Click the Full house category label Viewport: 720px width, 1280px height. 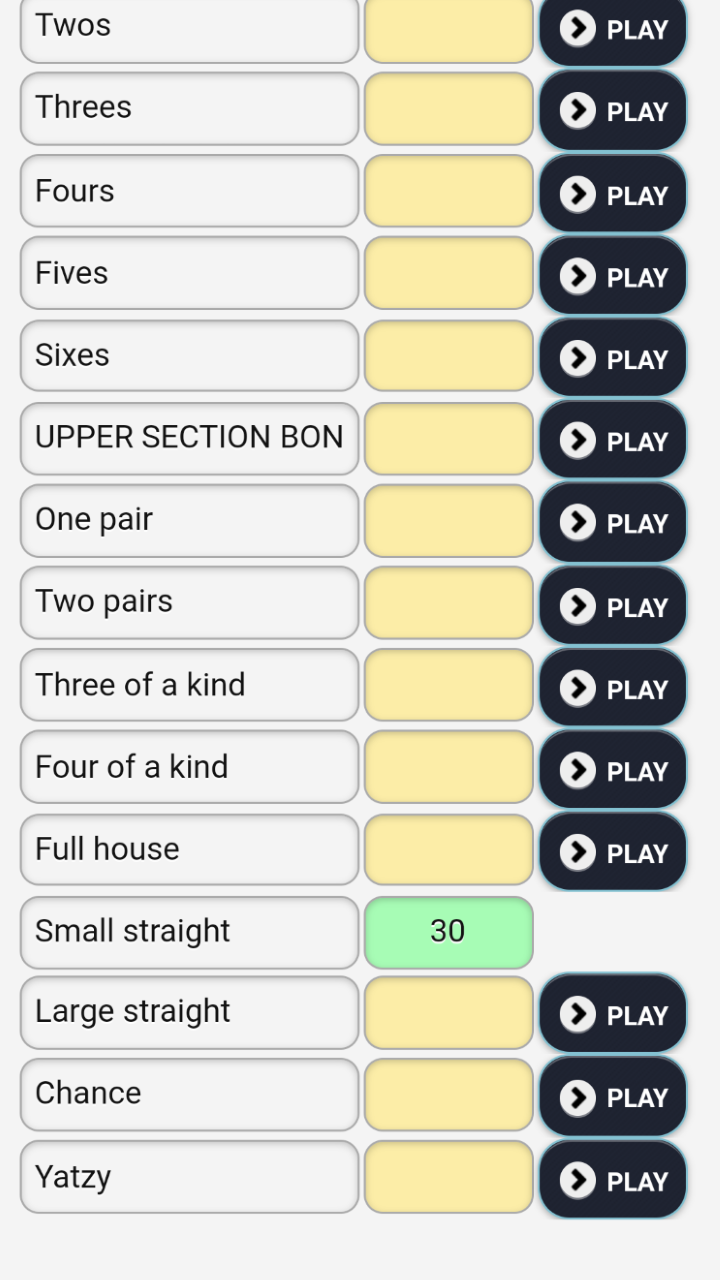(188, 849)
